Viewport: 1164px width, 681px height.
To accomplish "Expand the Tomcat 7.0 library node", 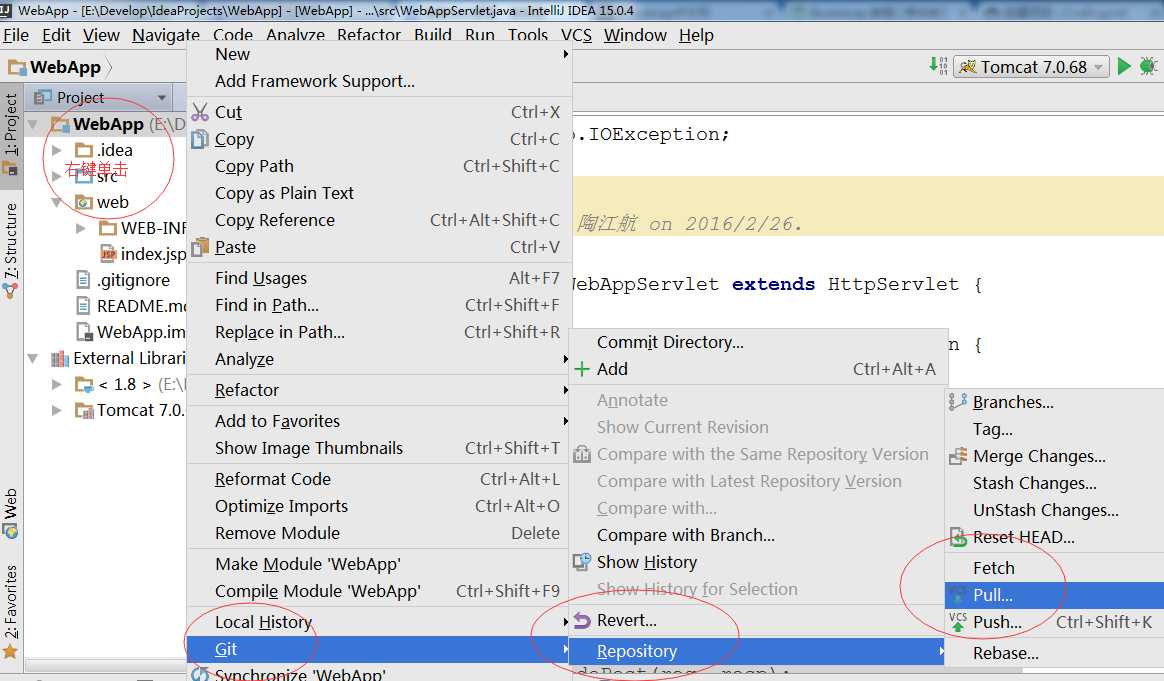I will coord(56,411).
